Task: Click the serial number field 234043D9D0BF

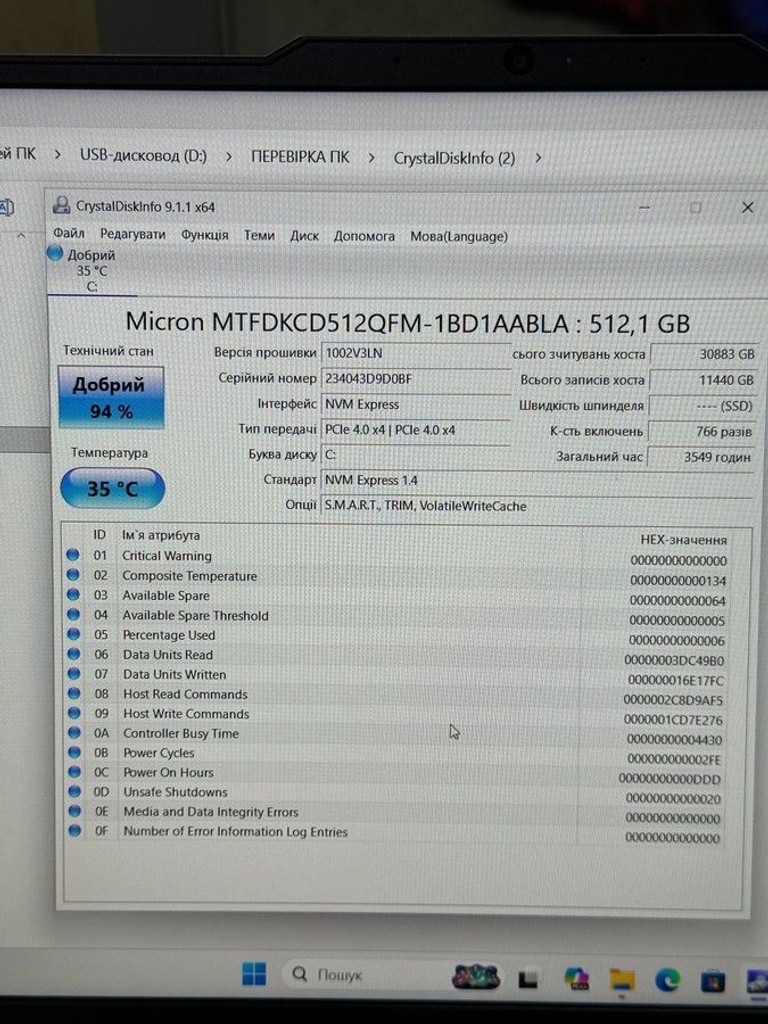Action: pos(415,379)
